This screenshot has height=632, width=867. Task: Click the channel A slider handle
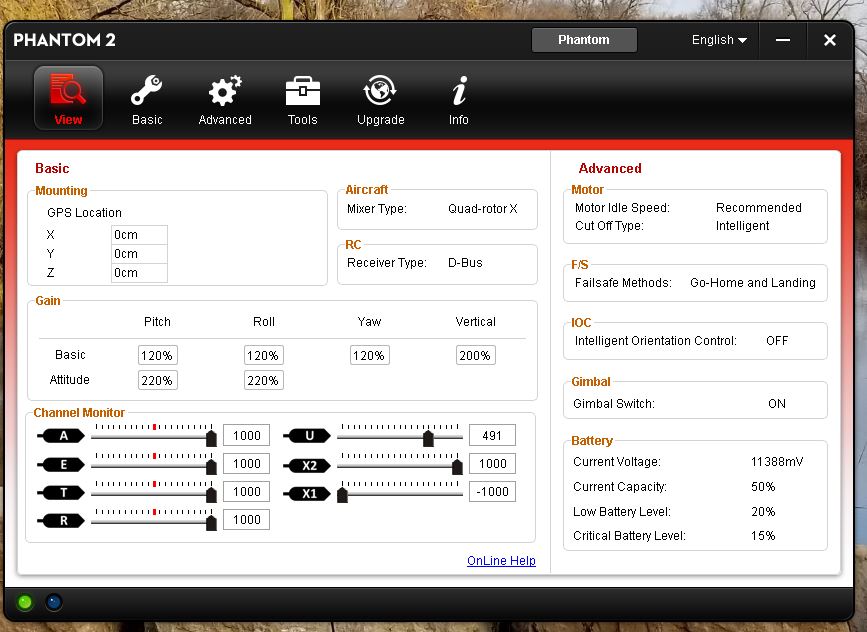(x=211, y=438)
